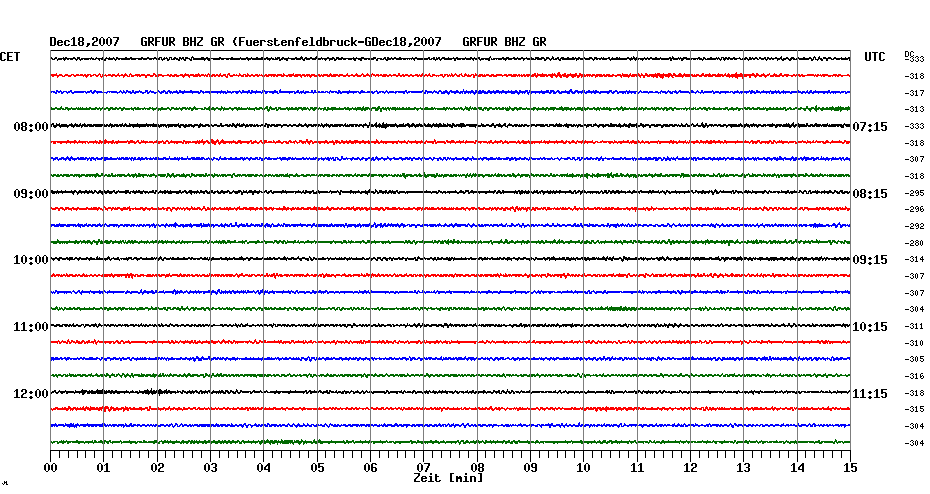
Task: Click the 08:15 UTC time label
Action: 870,194
